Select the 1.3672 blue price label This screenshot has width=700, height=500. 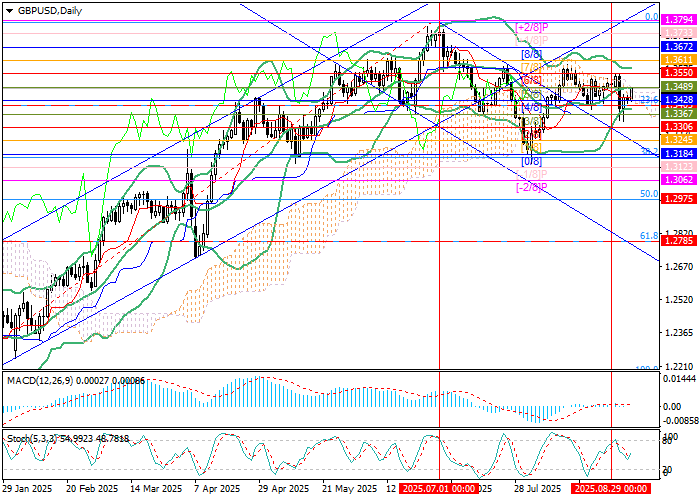coord(679,46)
